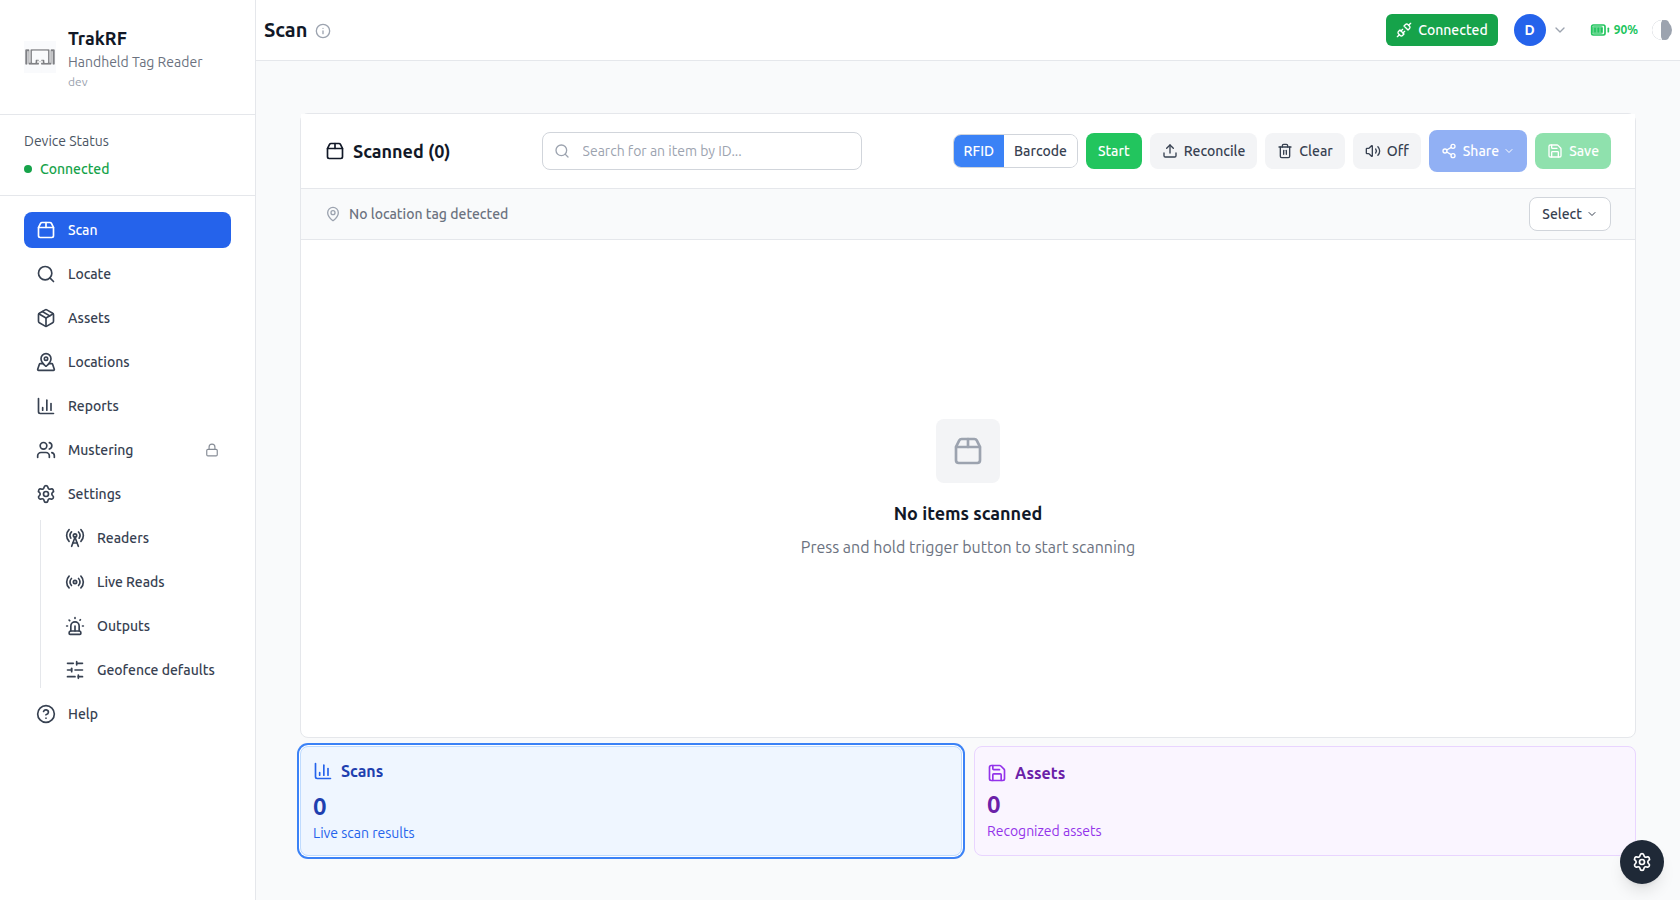
Task: Click the green Start button
Action: 1114,151
